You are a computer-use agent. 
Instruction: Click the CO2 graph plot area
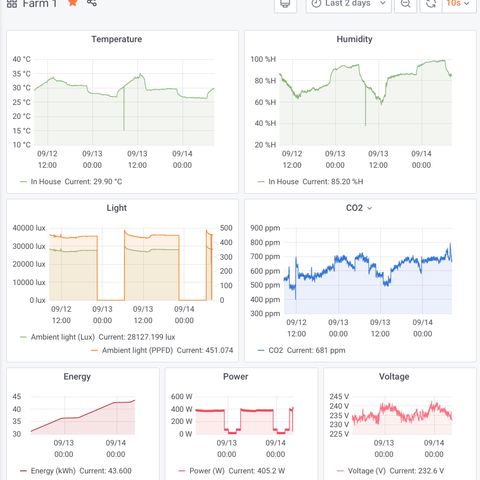[368, 271]
